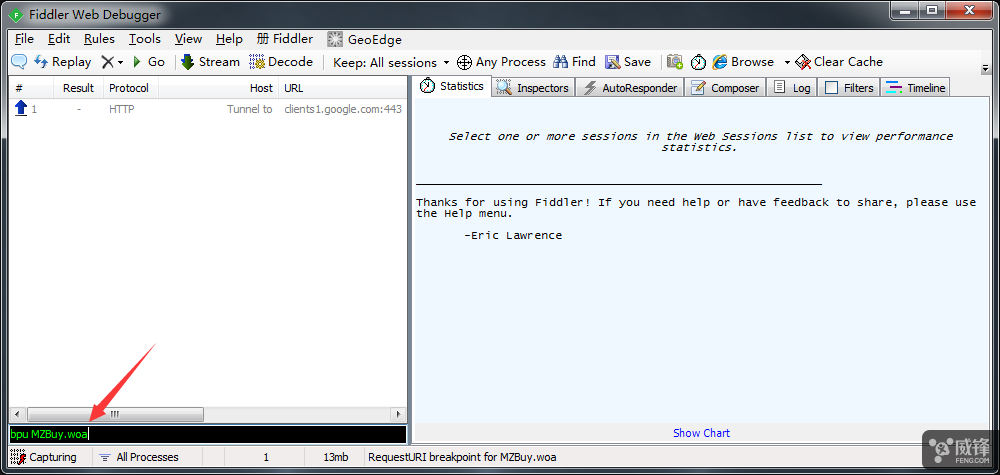Open the Browse dropdown arrow
This screenshot has height=475, width=1000.
[787, 62]
